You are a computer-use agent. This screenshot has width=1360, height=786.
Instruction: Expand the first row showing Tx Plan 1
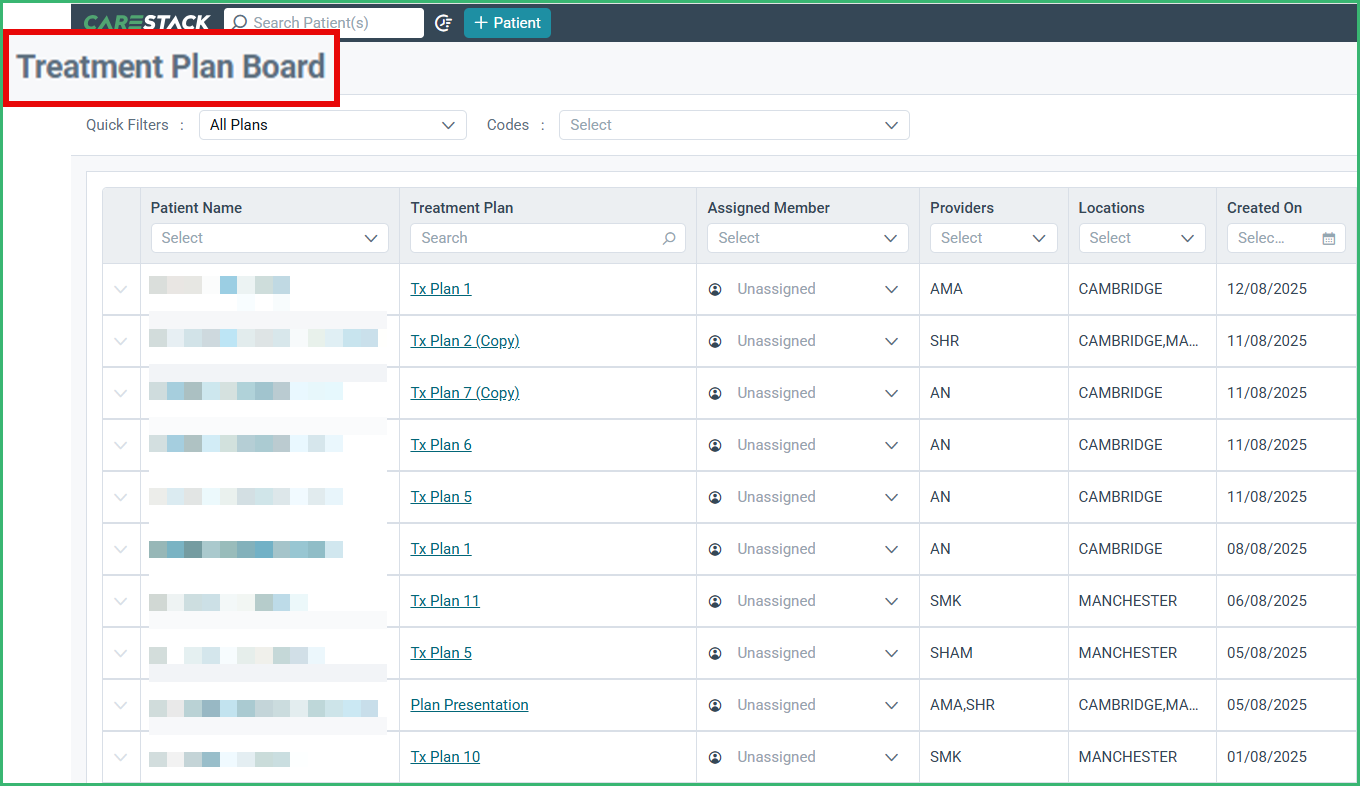[120, 288]
